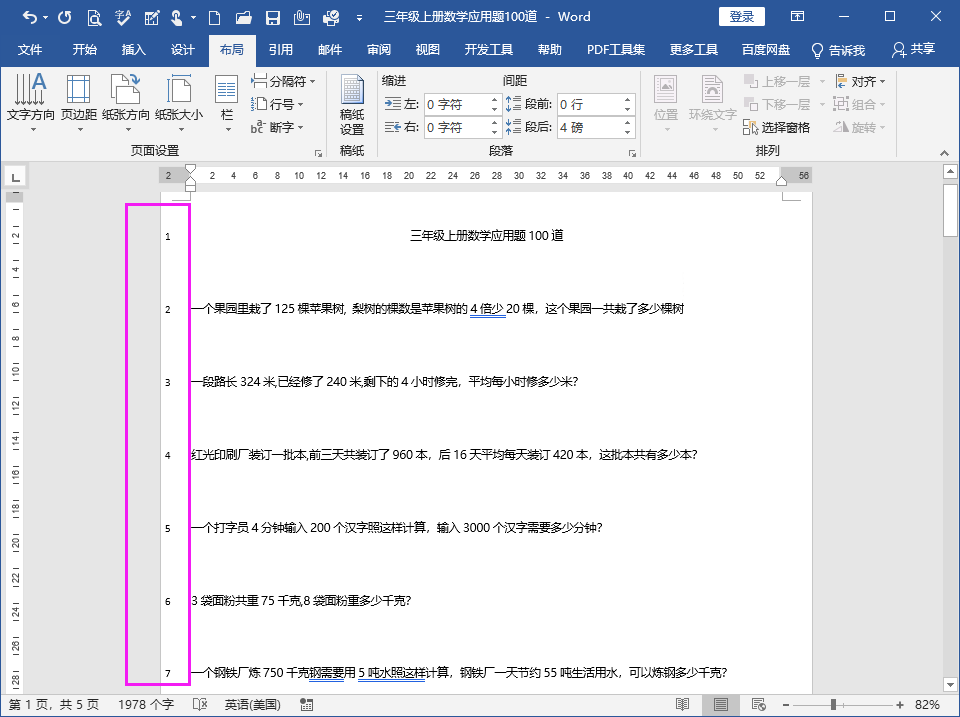This screenshot has width=960, height=717.
Task: Open Print Preview from quick access toolbar
Action: coord(94,17)
